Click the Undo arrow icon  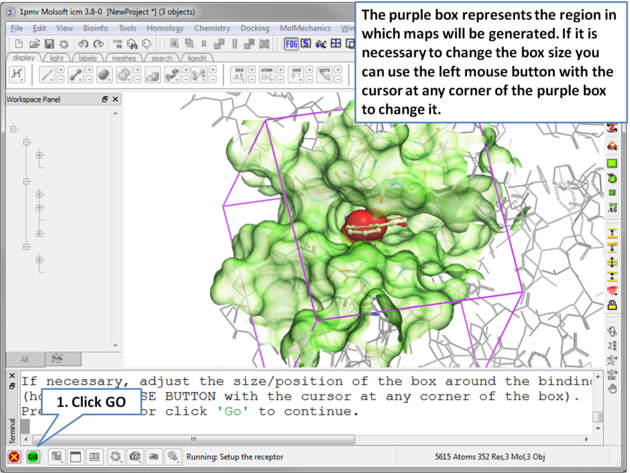click(x=82, y=44)
